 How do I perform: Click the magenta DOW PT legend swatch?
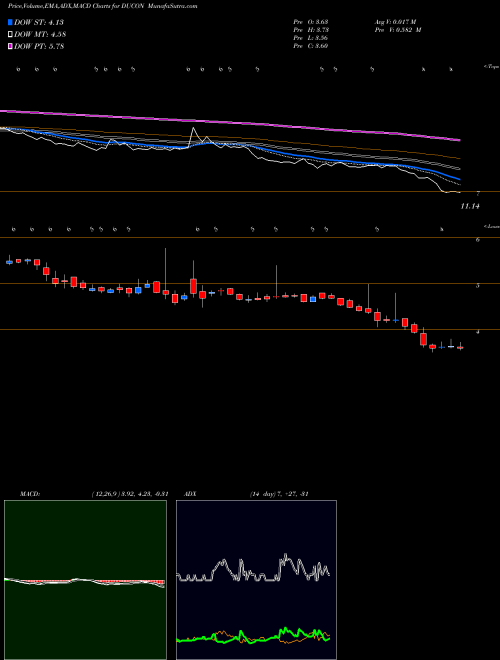[x=11, y=46]
